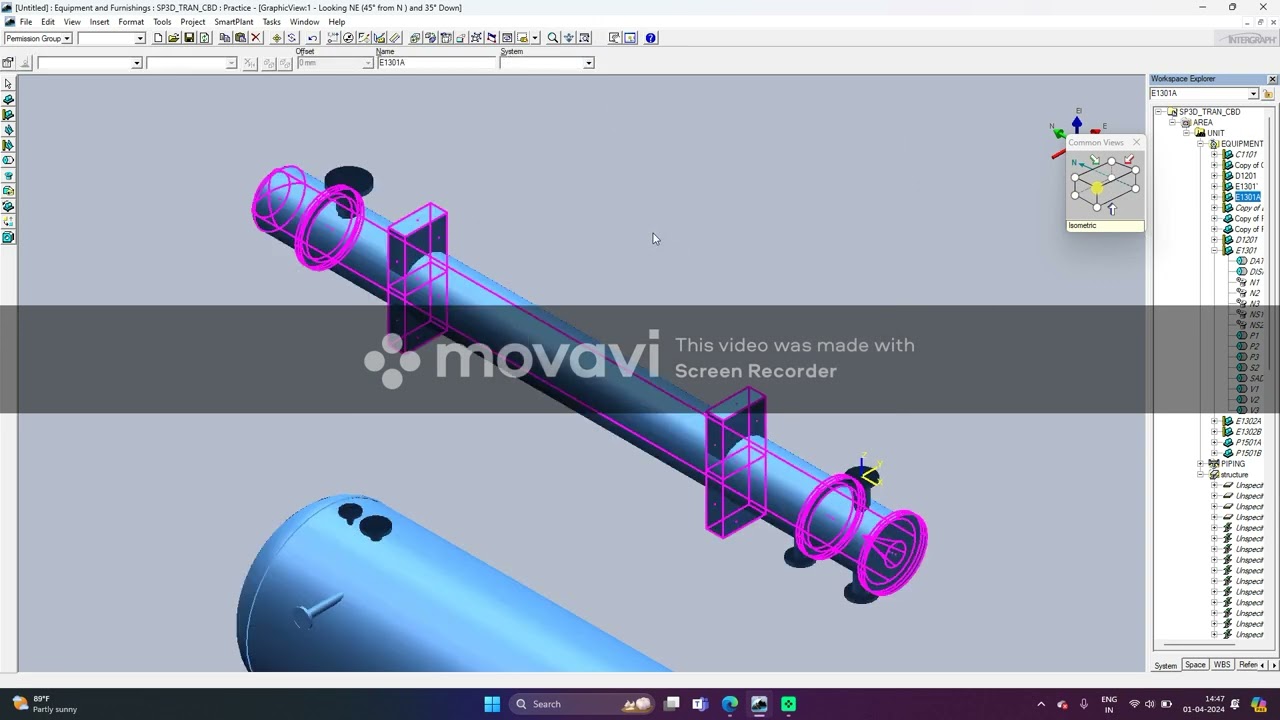This screenshot has width=1280, height=720.
Task: Expand the PIPING tree node
Action: tap(1200, 464)
